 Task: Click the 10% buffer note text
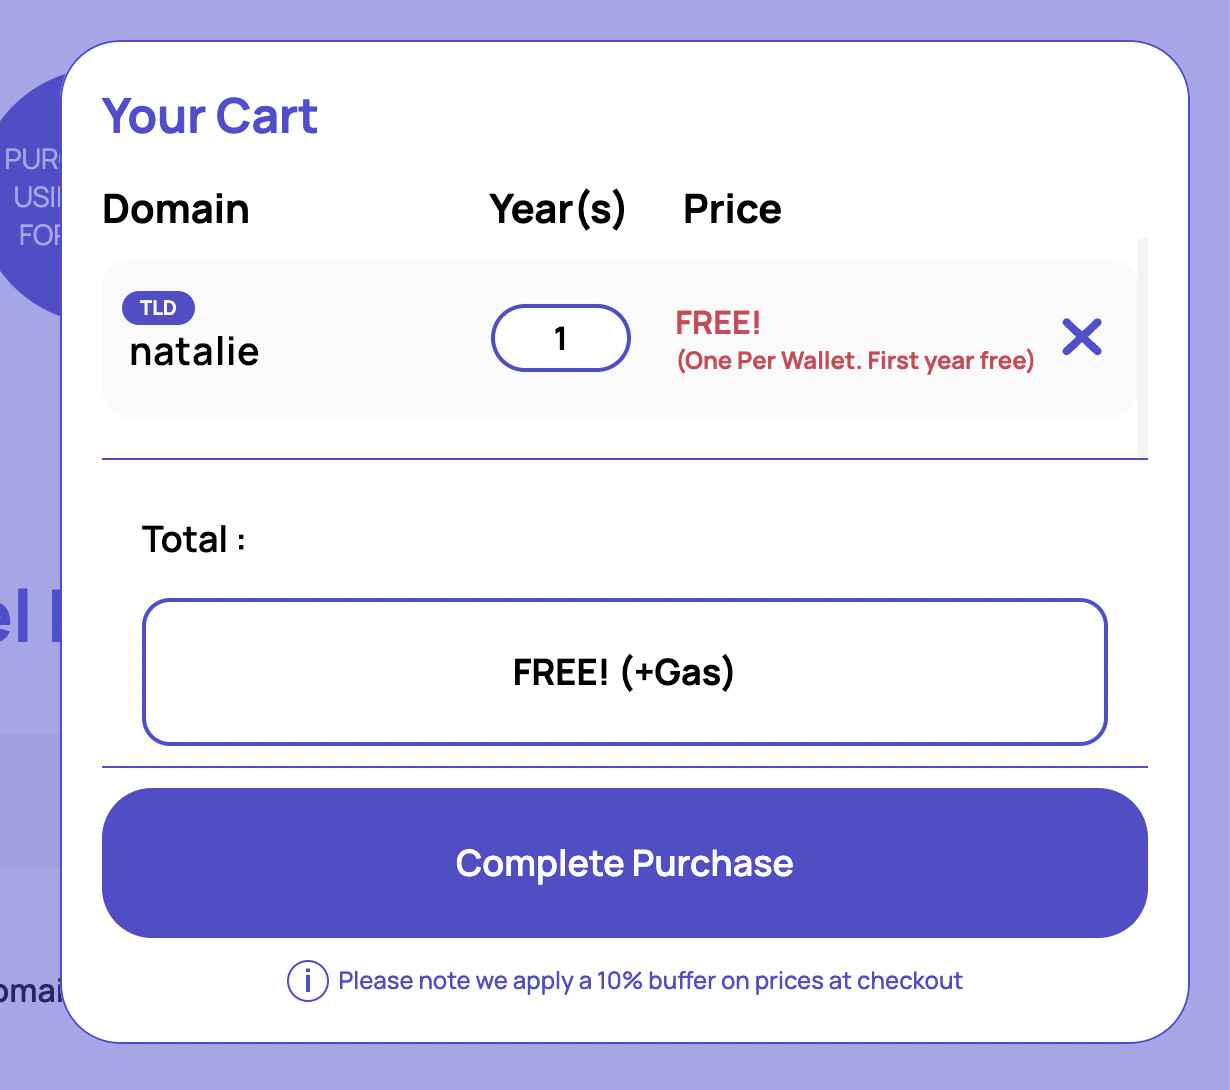point(650,981)
